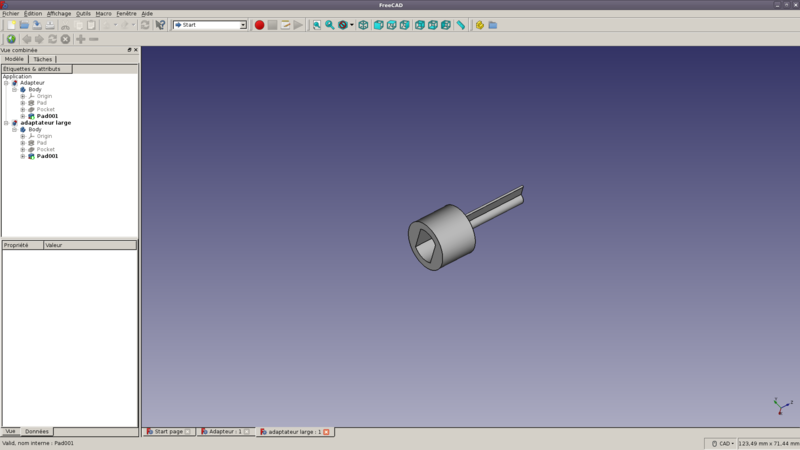This screenshot has width=800, height=450.
Task: Switch to the Tâches tab
Action: coord(43,59)
